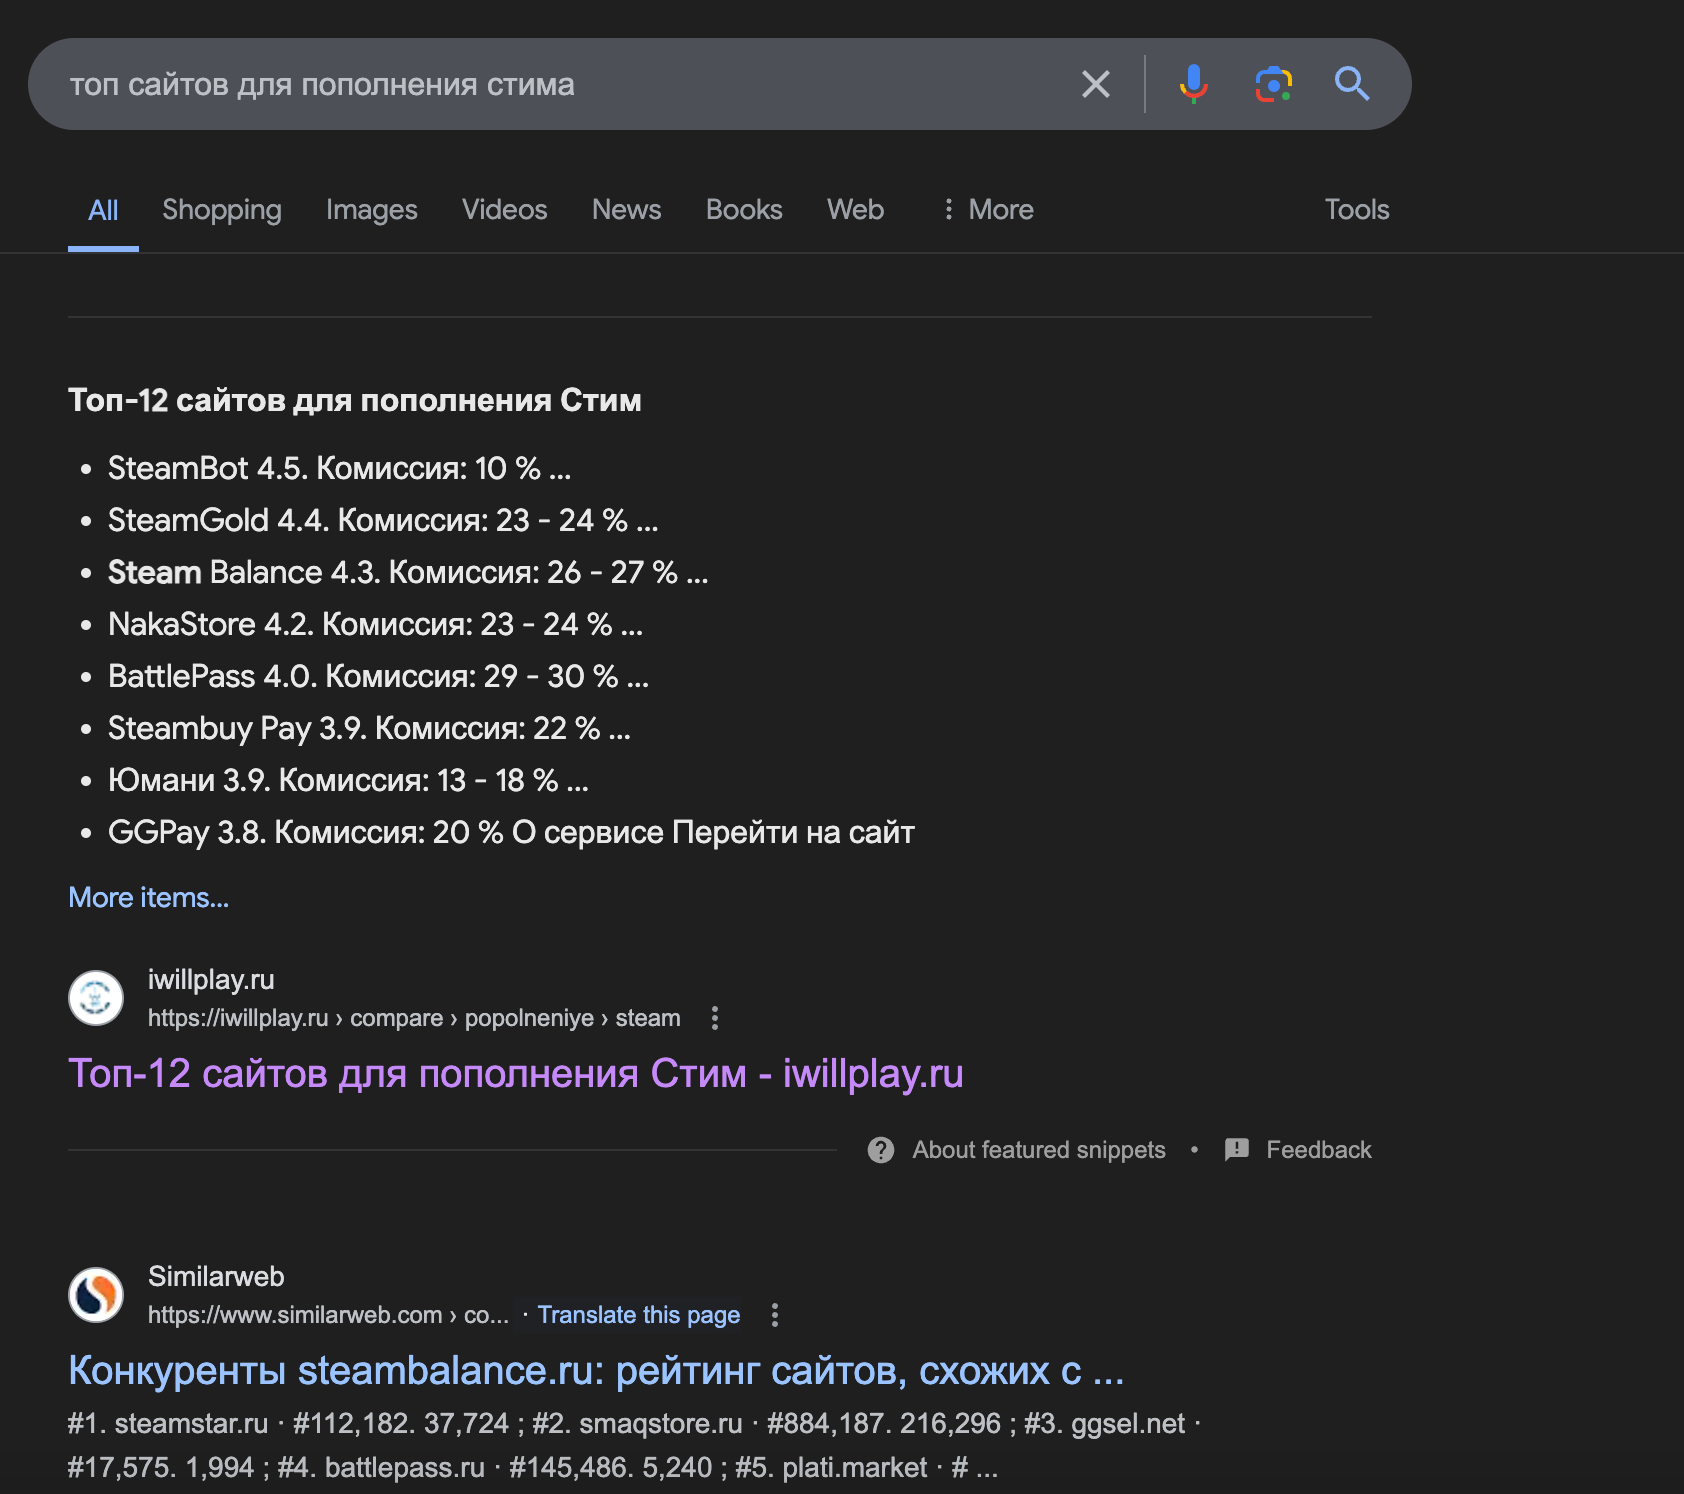Open options menu for the Similarweb result

click(x=774, y=1315)
